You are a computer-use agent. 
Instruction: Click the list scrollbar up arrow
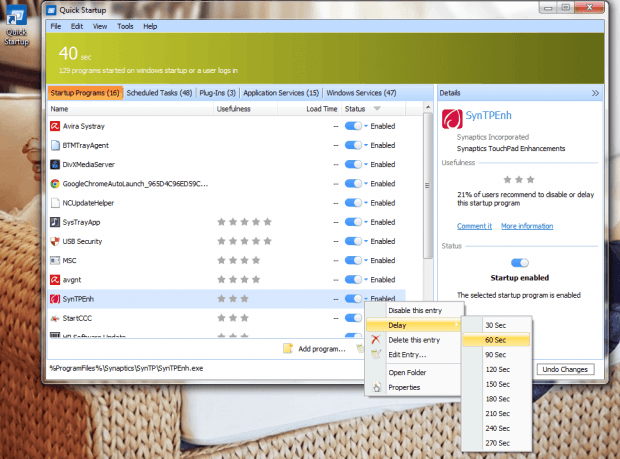click(x=428, y=108)
